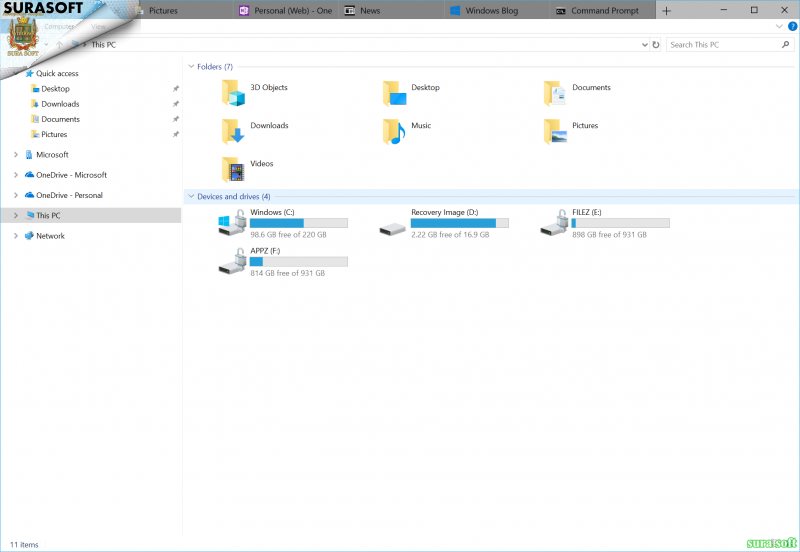Switch to the Pictures tab

tap(184, 10)
